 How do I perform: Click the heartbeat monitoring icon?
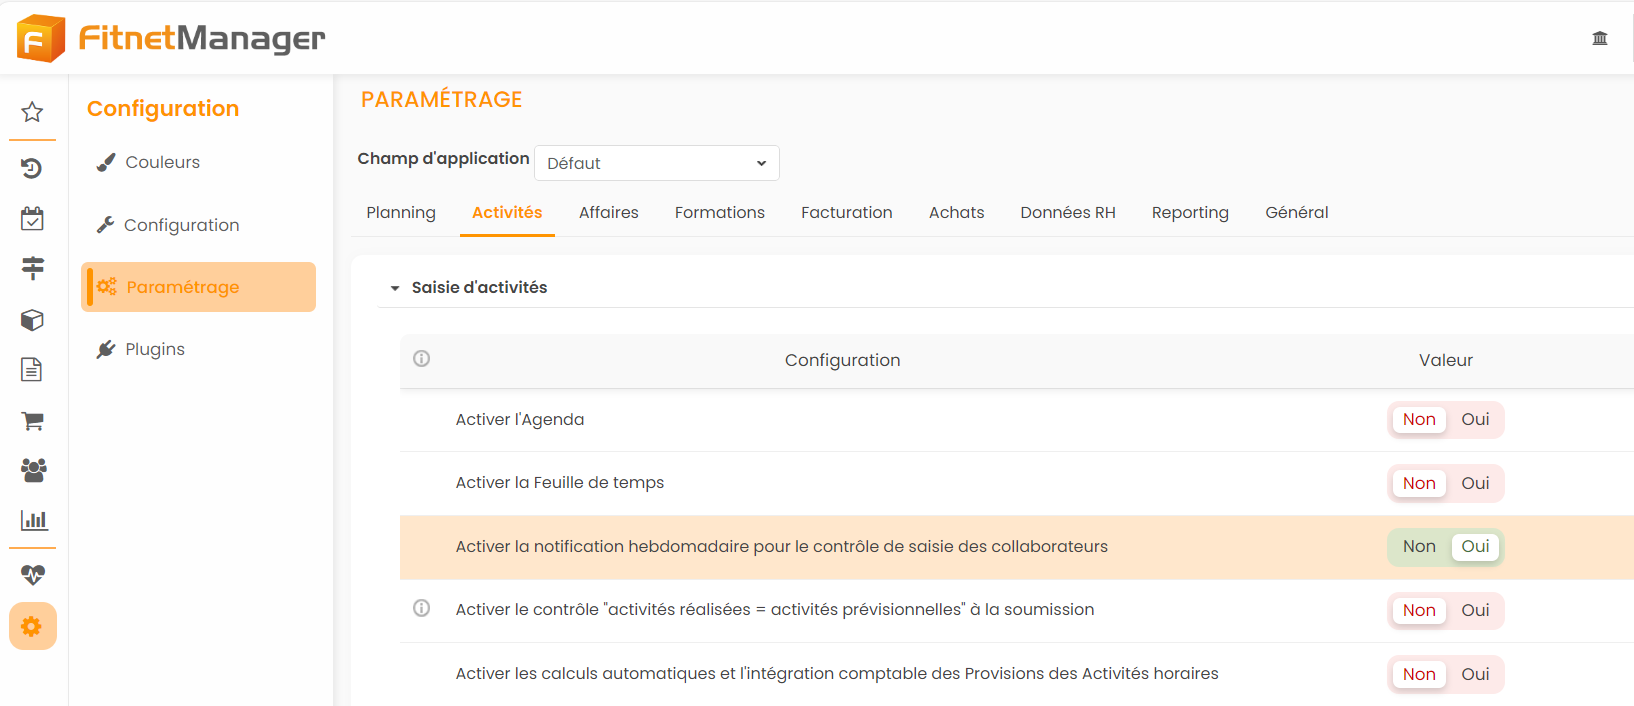(33, 575)
